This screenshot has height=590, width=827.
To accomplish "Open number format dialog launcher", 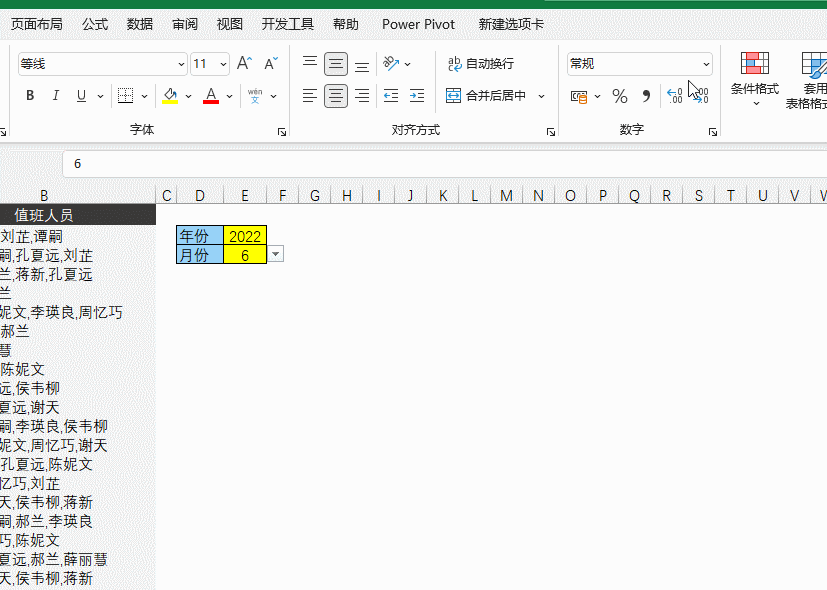I will point(713,132).
